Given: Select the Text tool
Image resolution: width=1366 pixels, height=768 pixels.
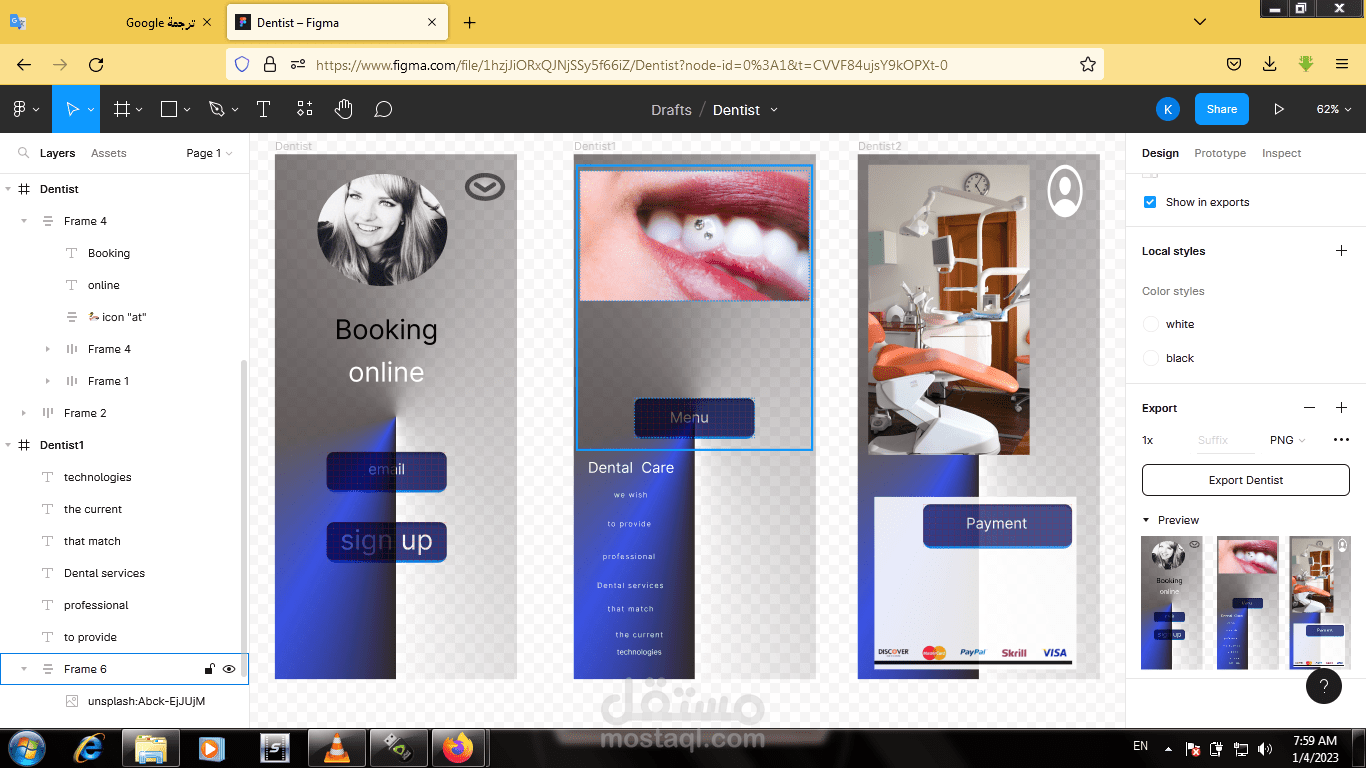Looking at the screenshot, I should (x=263, y=109).
